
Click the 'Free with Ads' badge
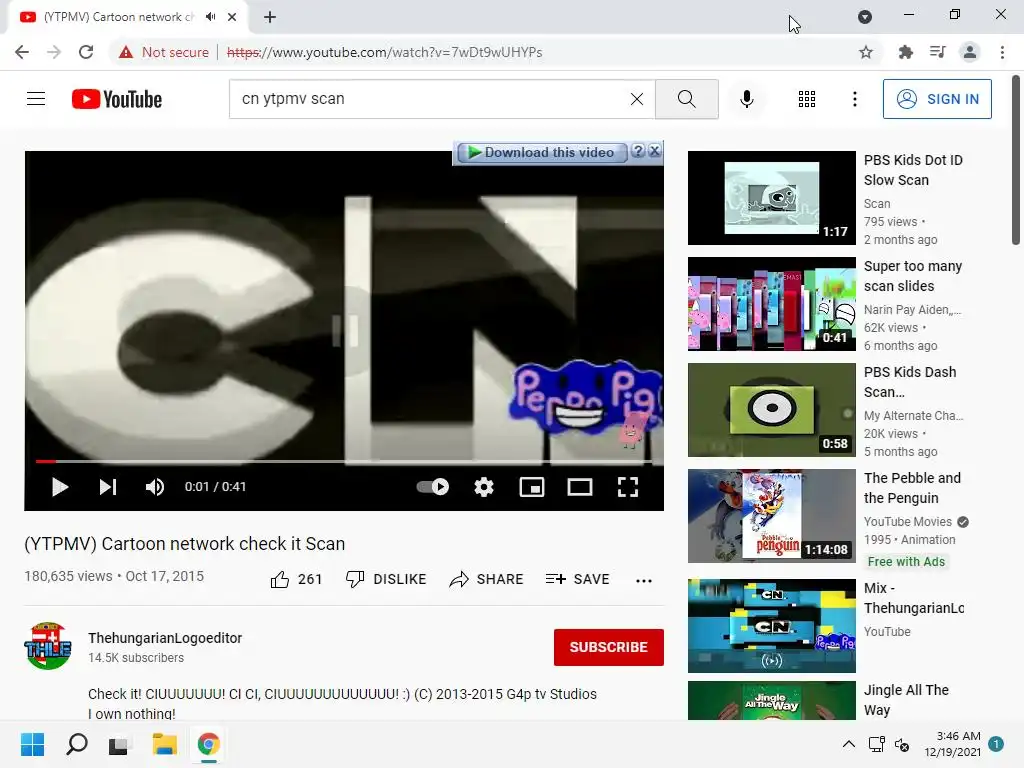[x=906, y=562]
